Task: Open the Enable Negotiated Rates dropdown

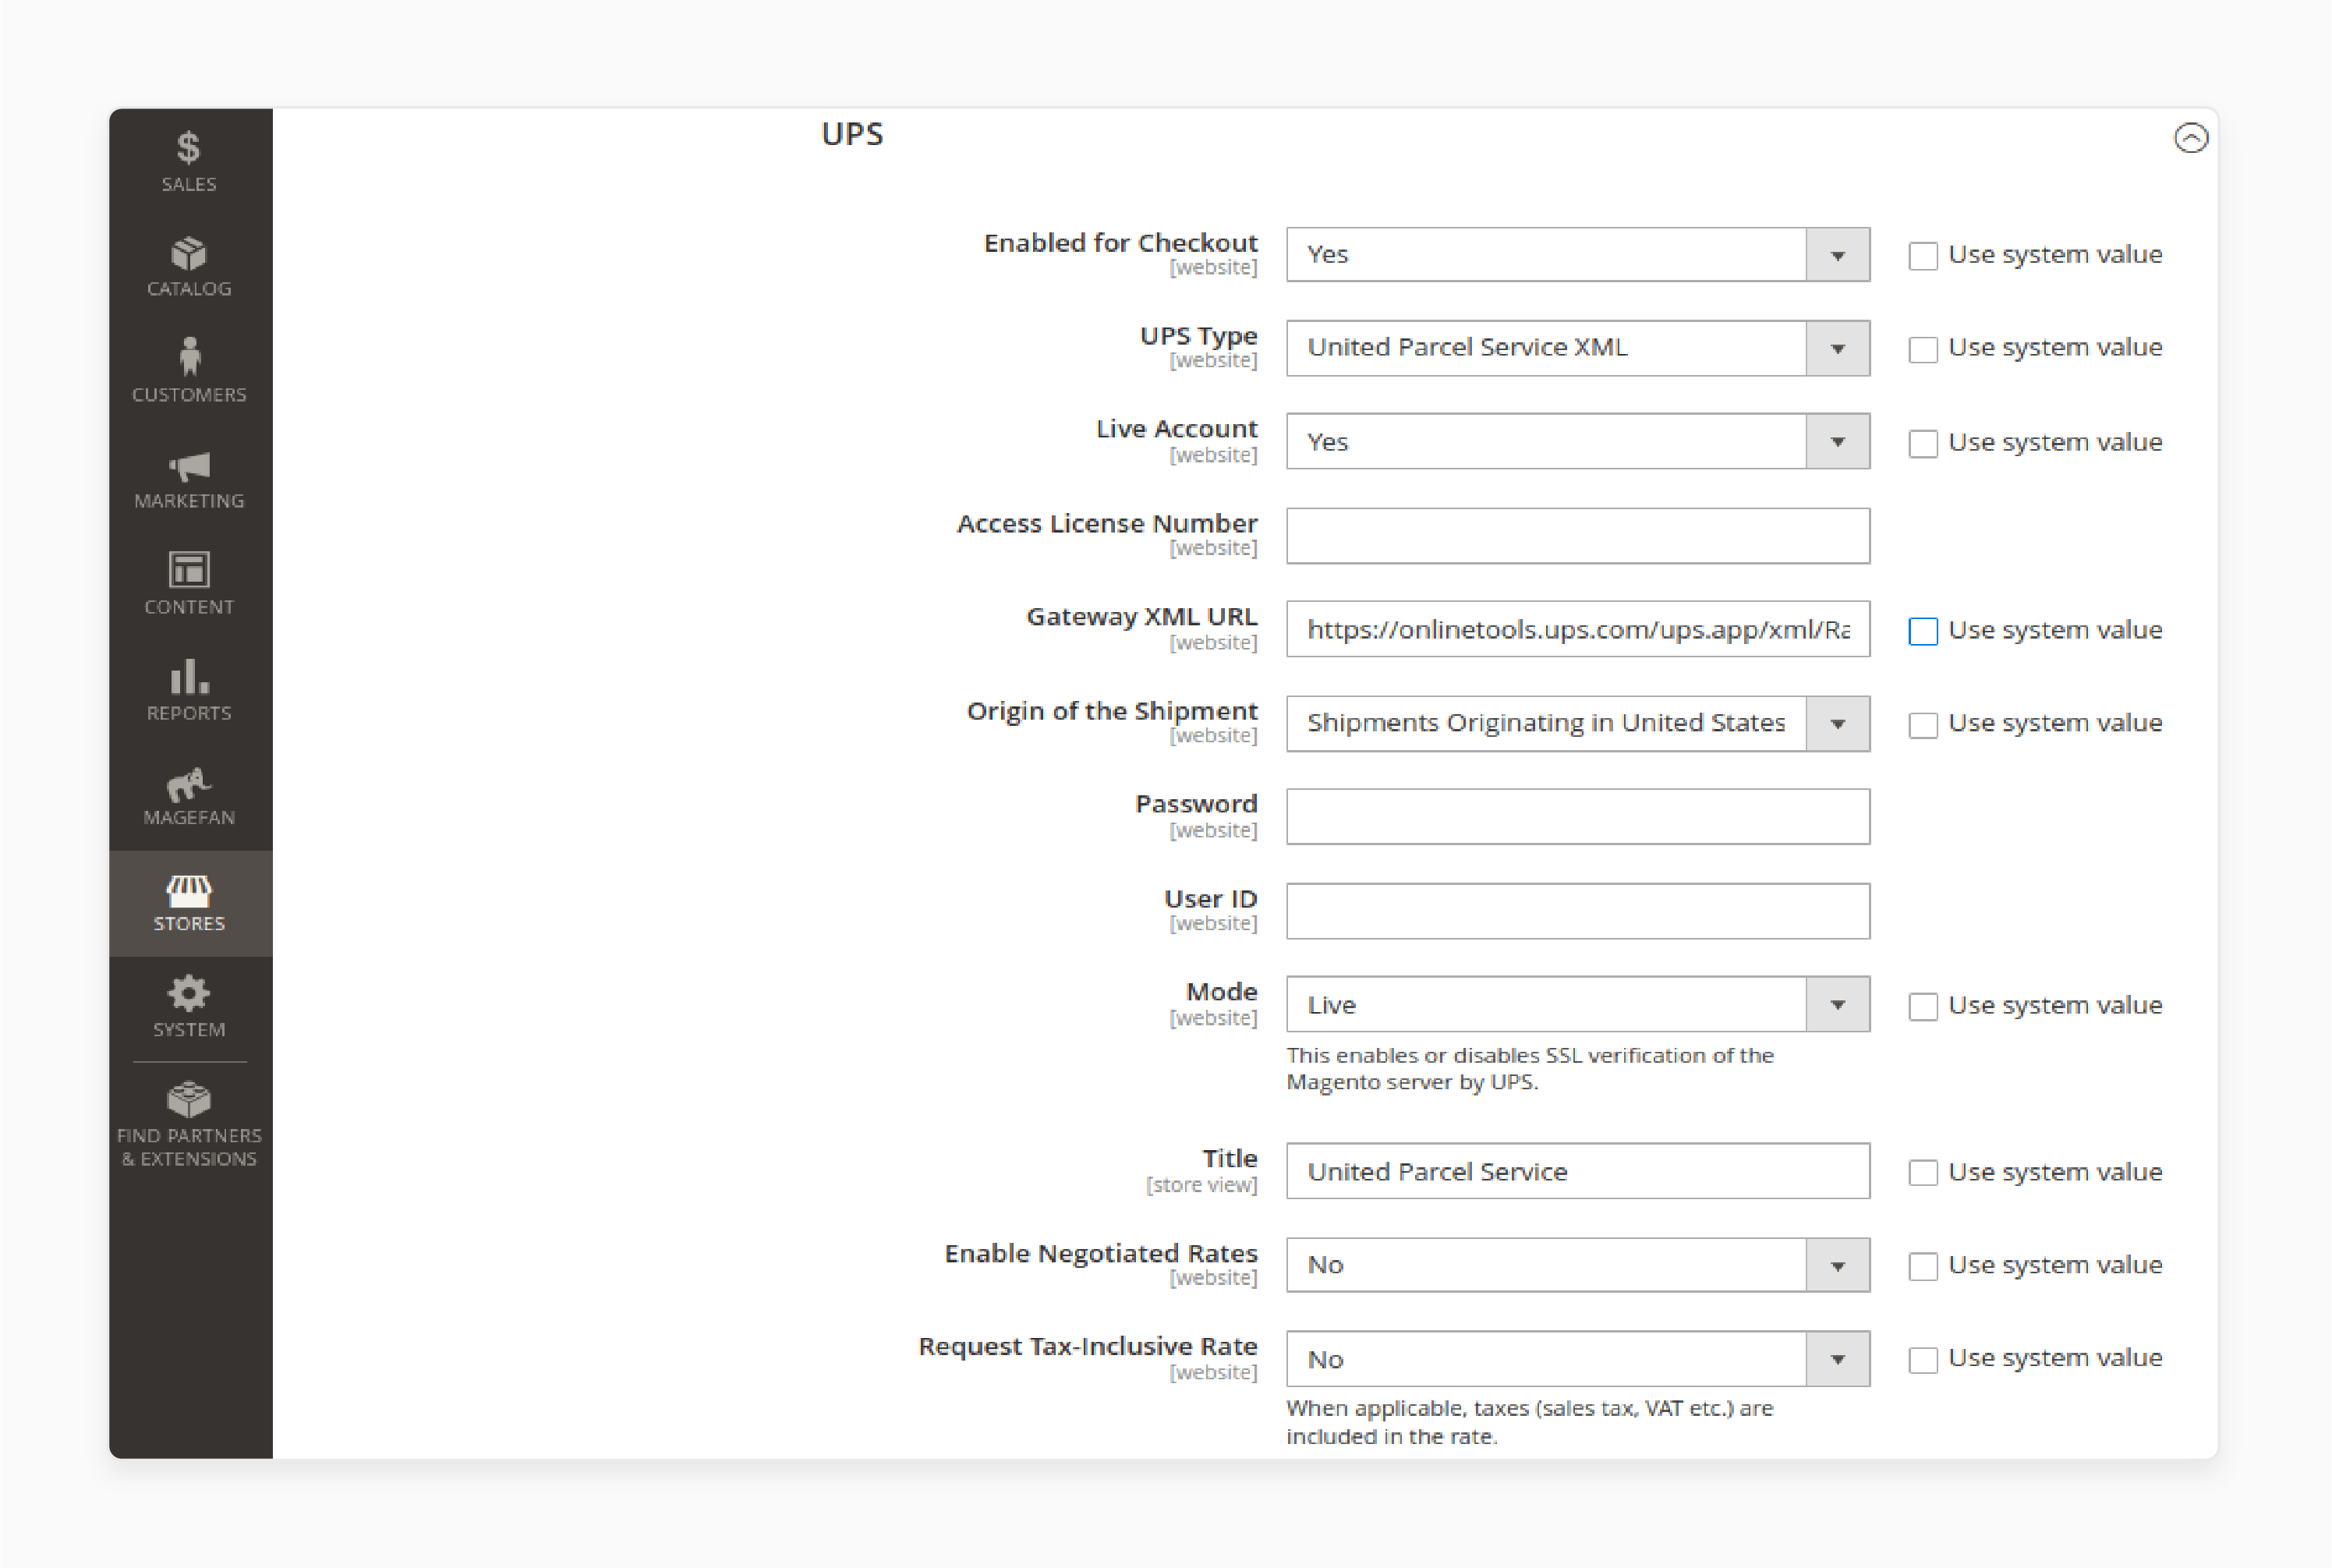Action: [1577, 1265]
